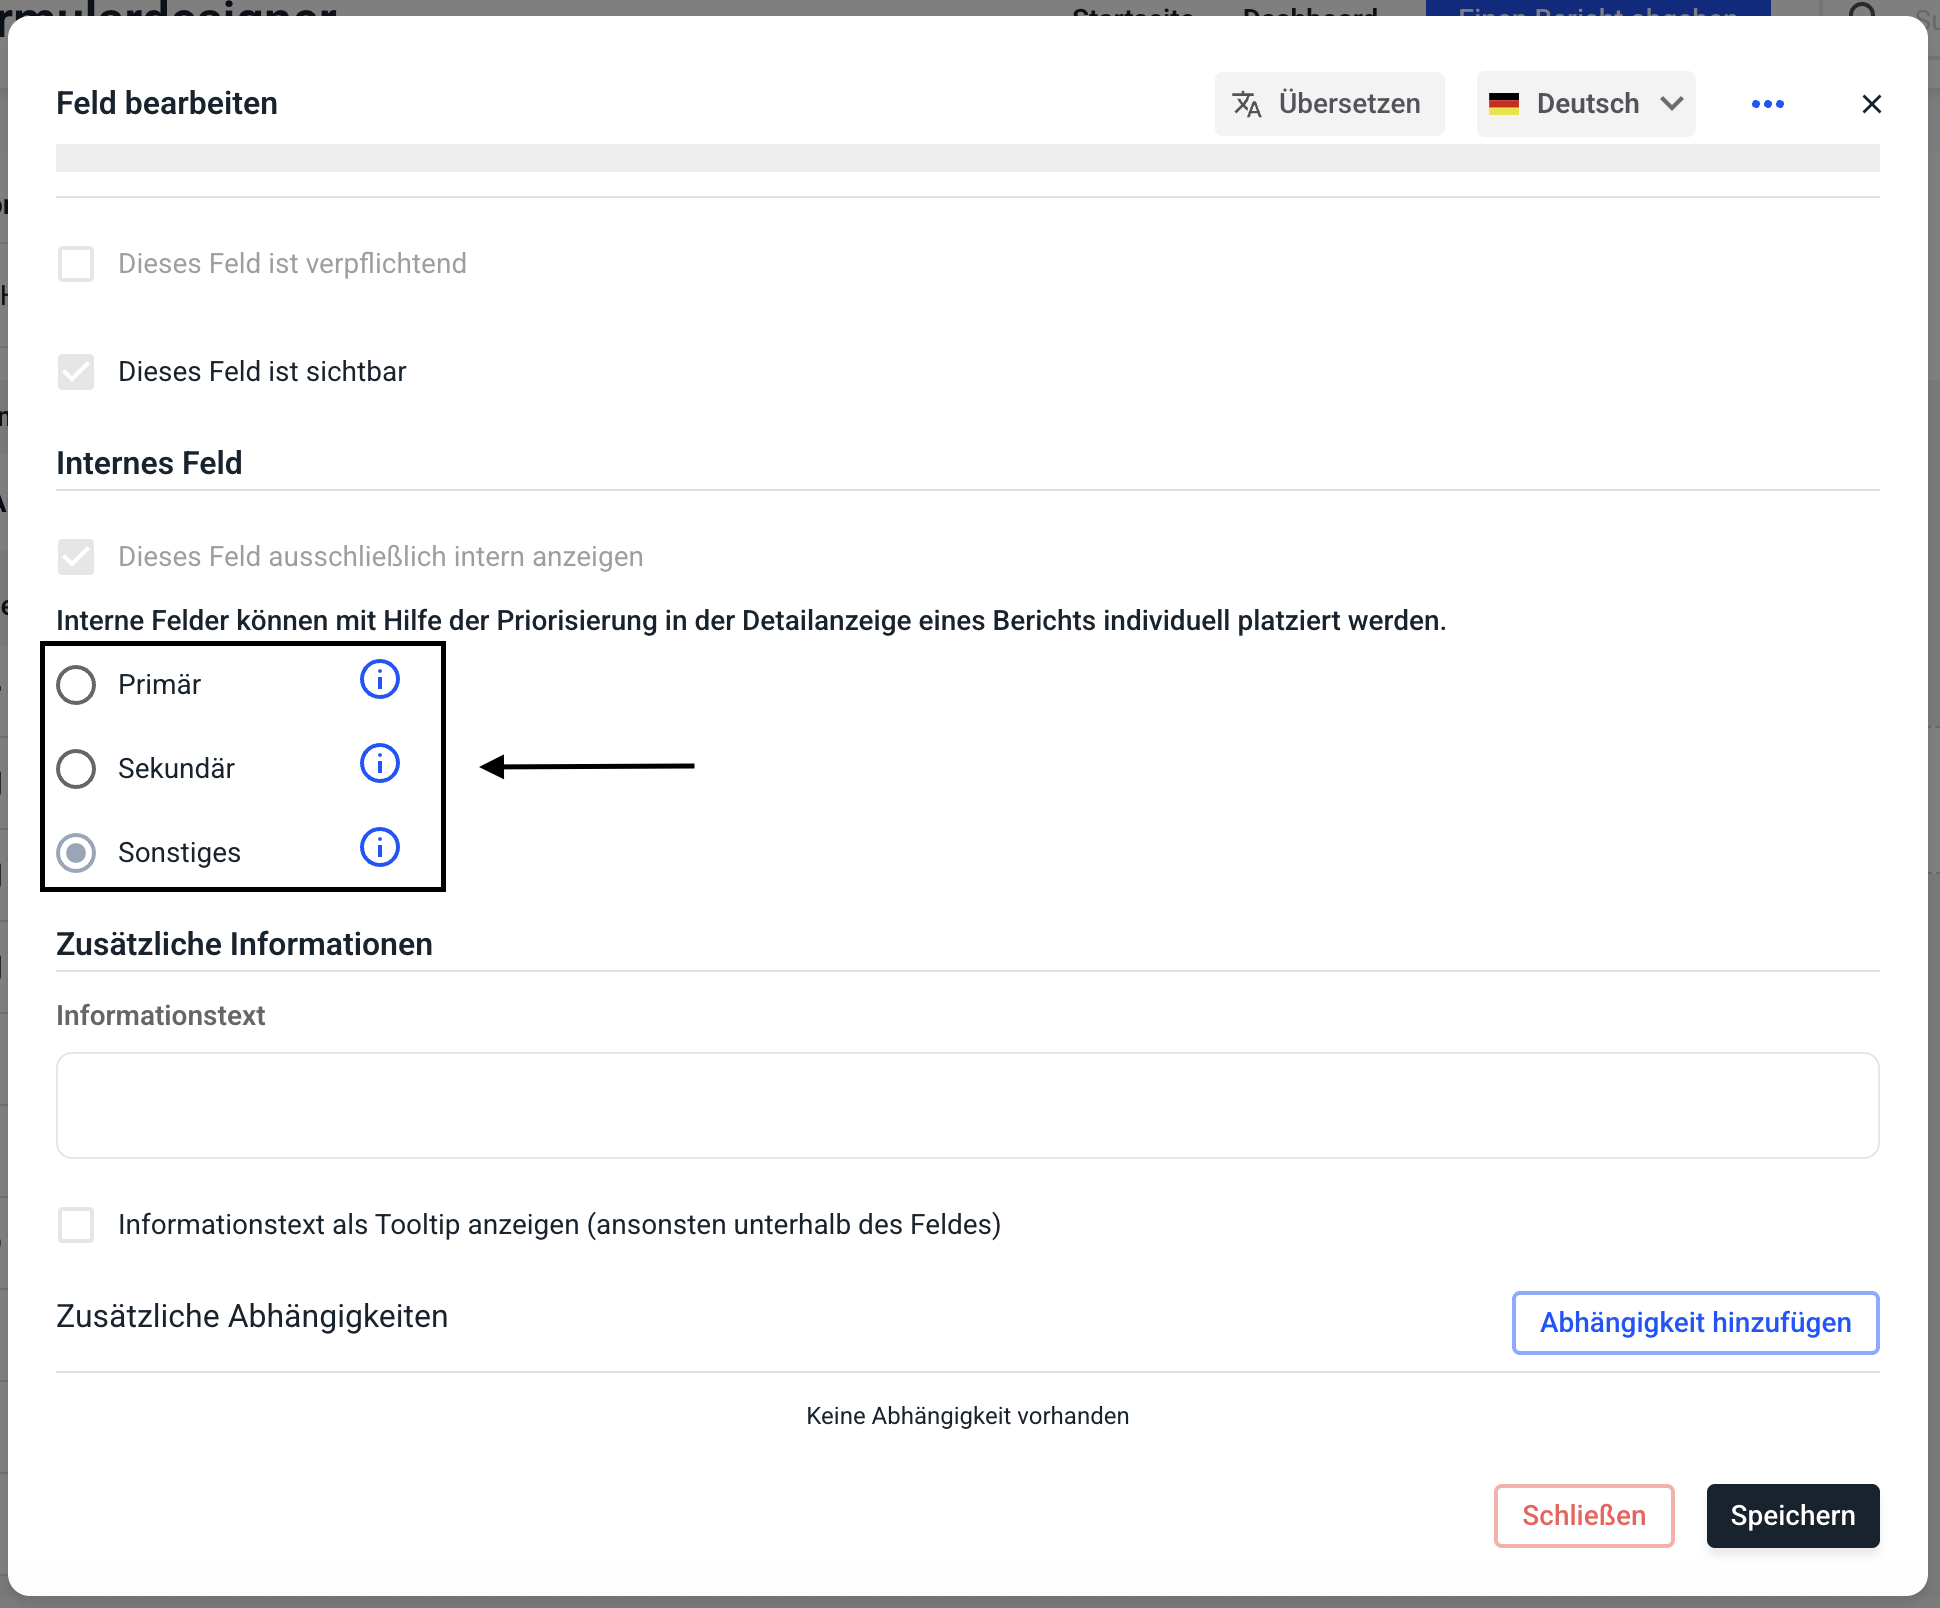Click the translate icon beside Übersetzen

coord(1246,104)
